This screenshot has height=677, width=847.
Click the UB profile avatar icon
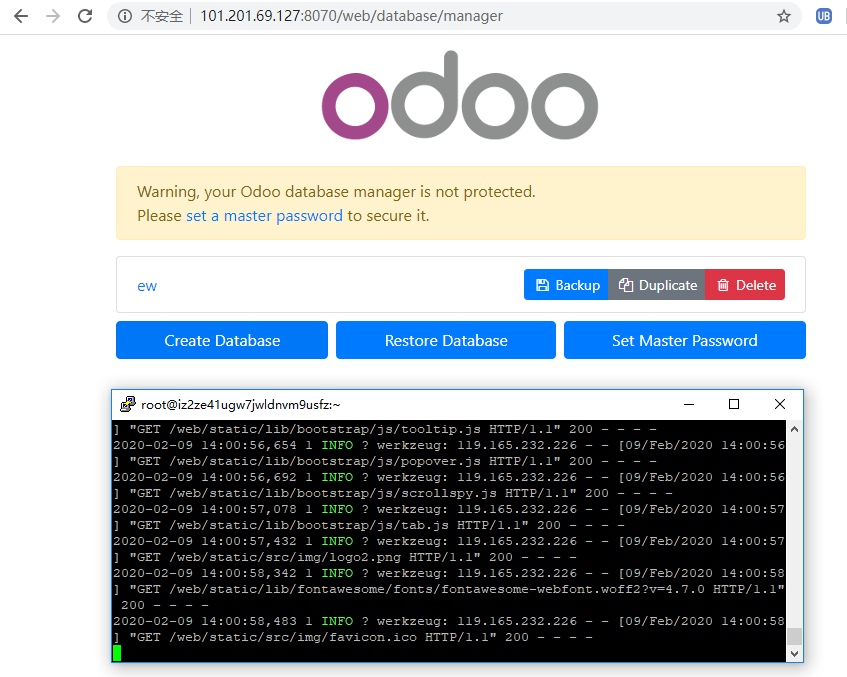click(823, 16)
